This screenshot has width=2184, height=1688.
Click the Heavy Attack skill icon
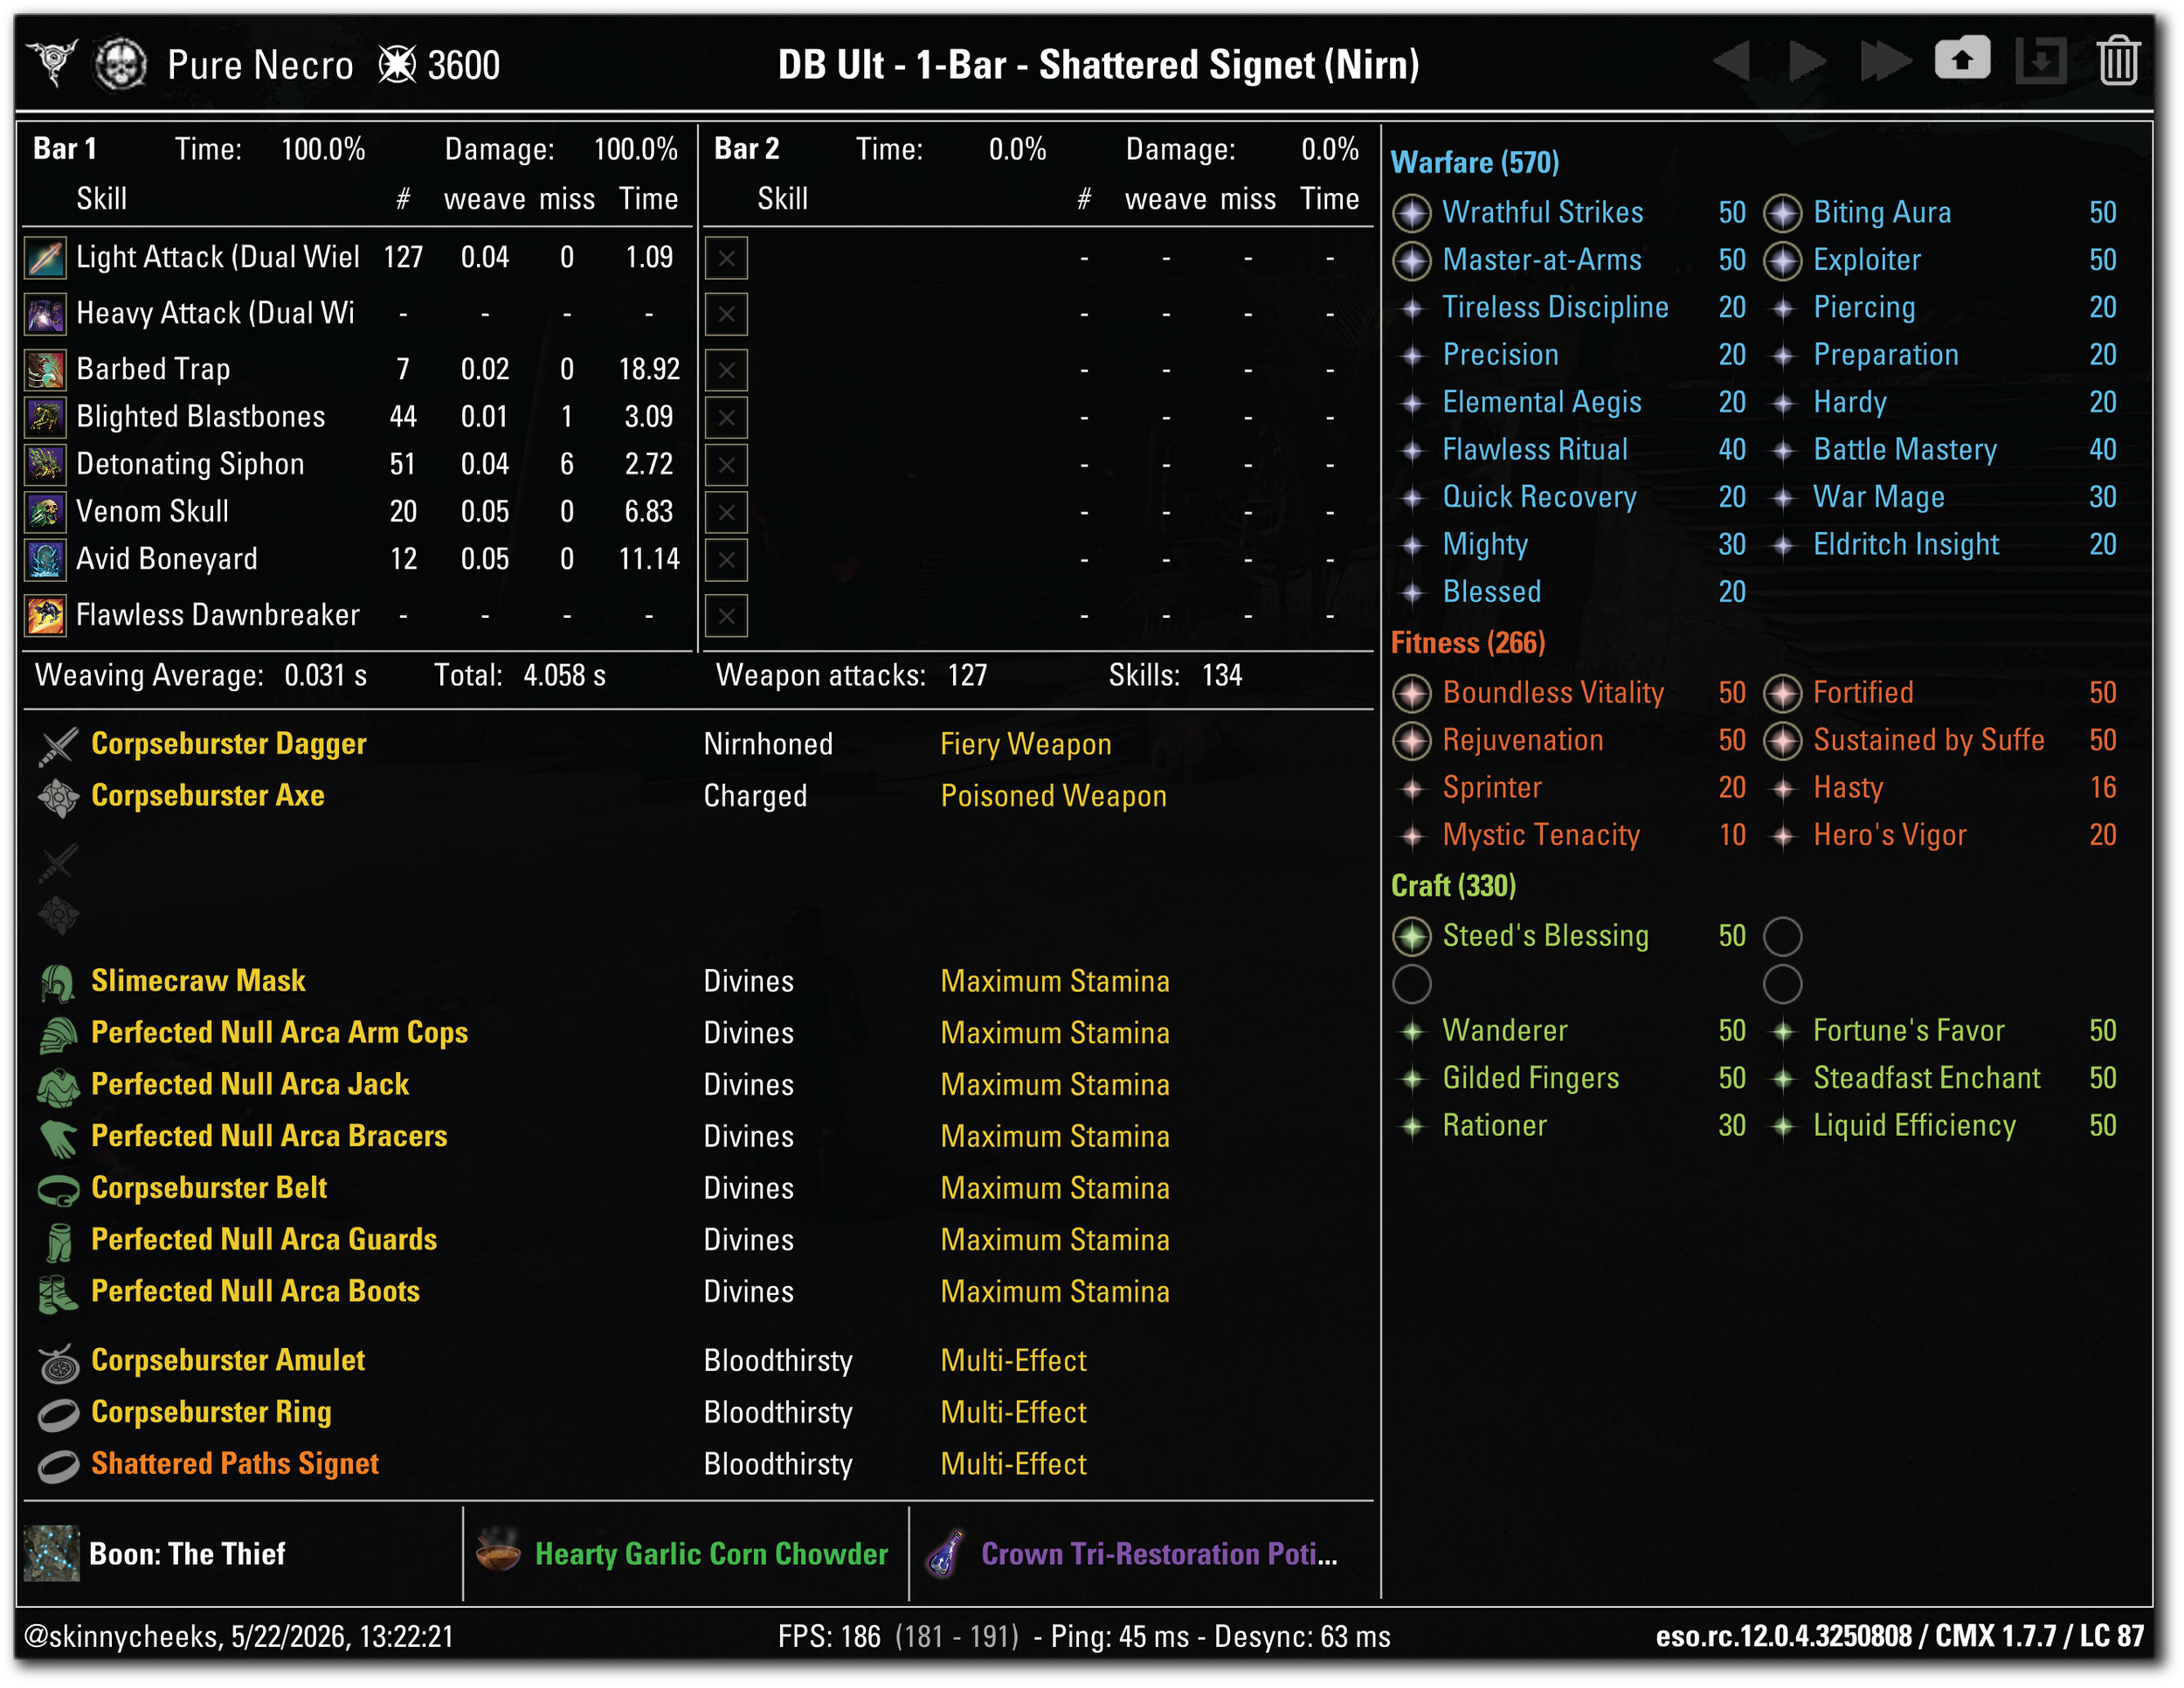coord(45,314)
